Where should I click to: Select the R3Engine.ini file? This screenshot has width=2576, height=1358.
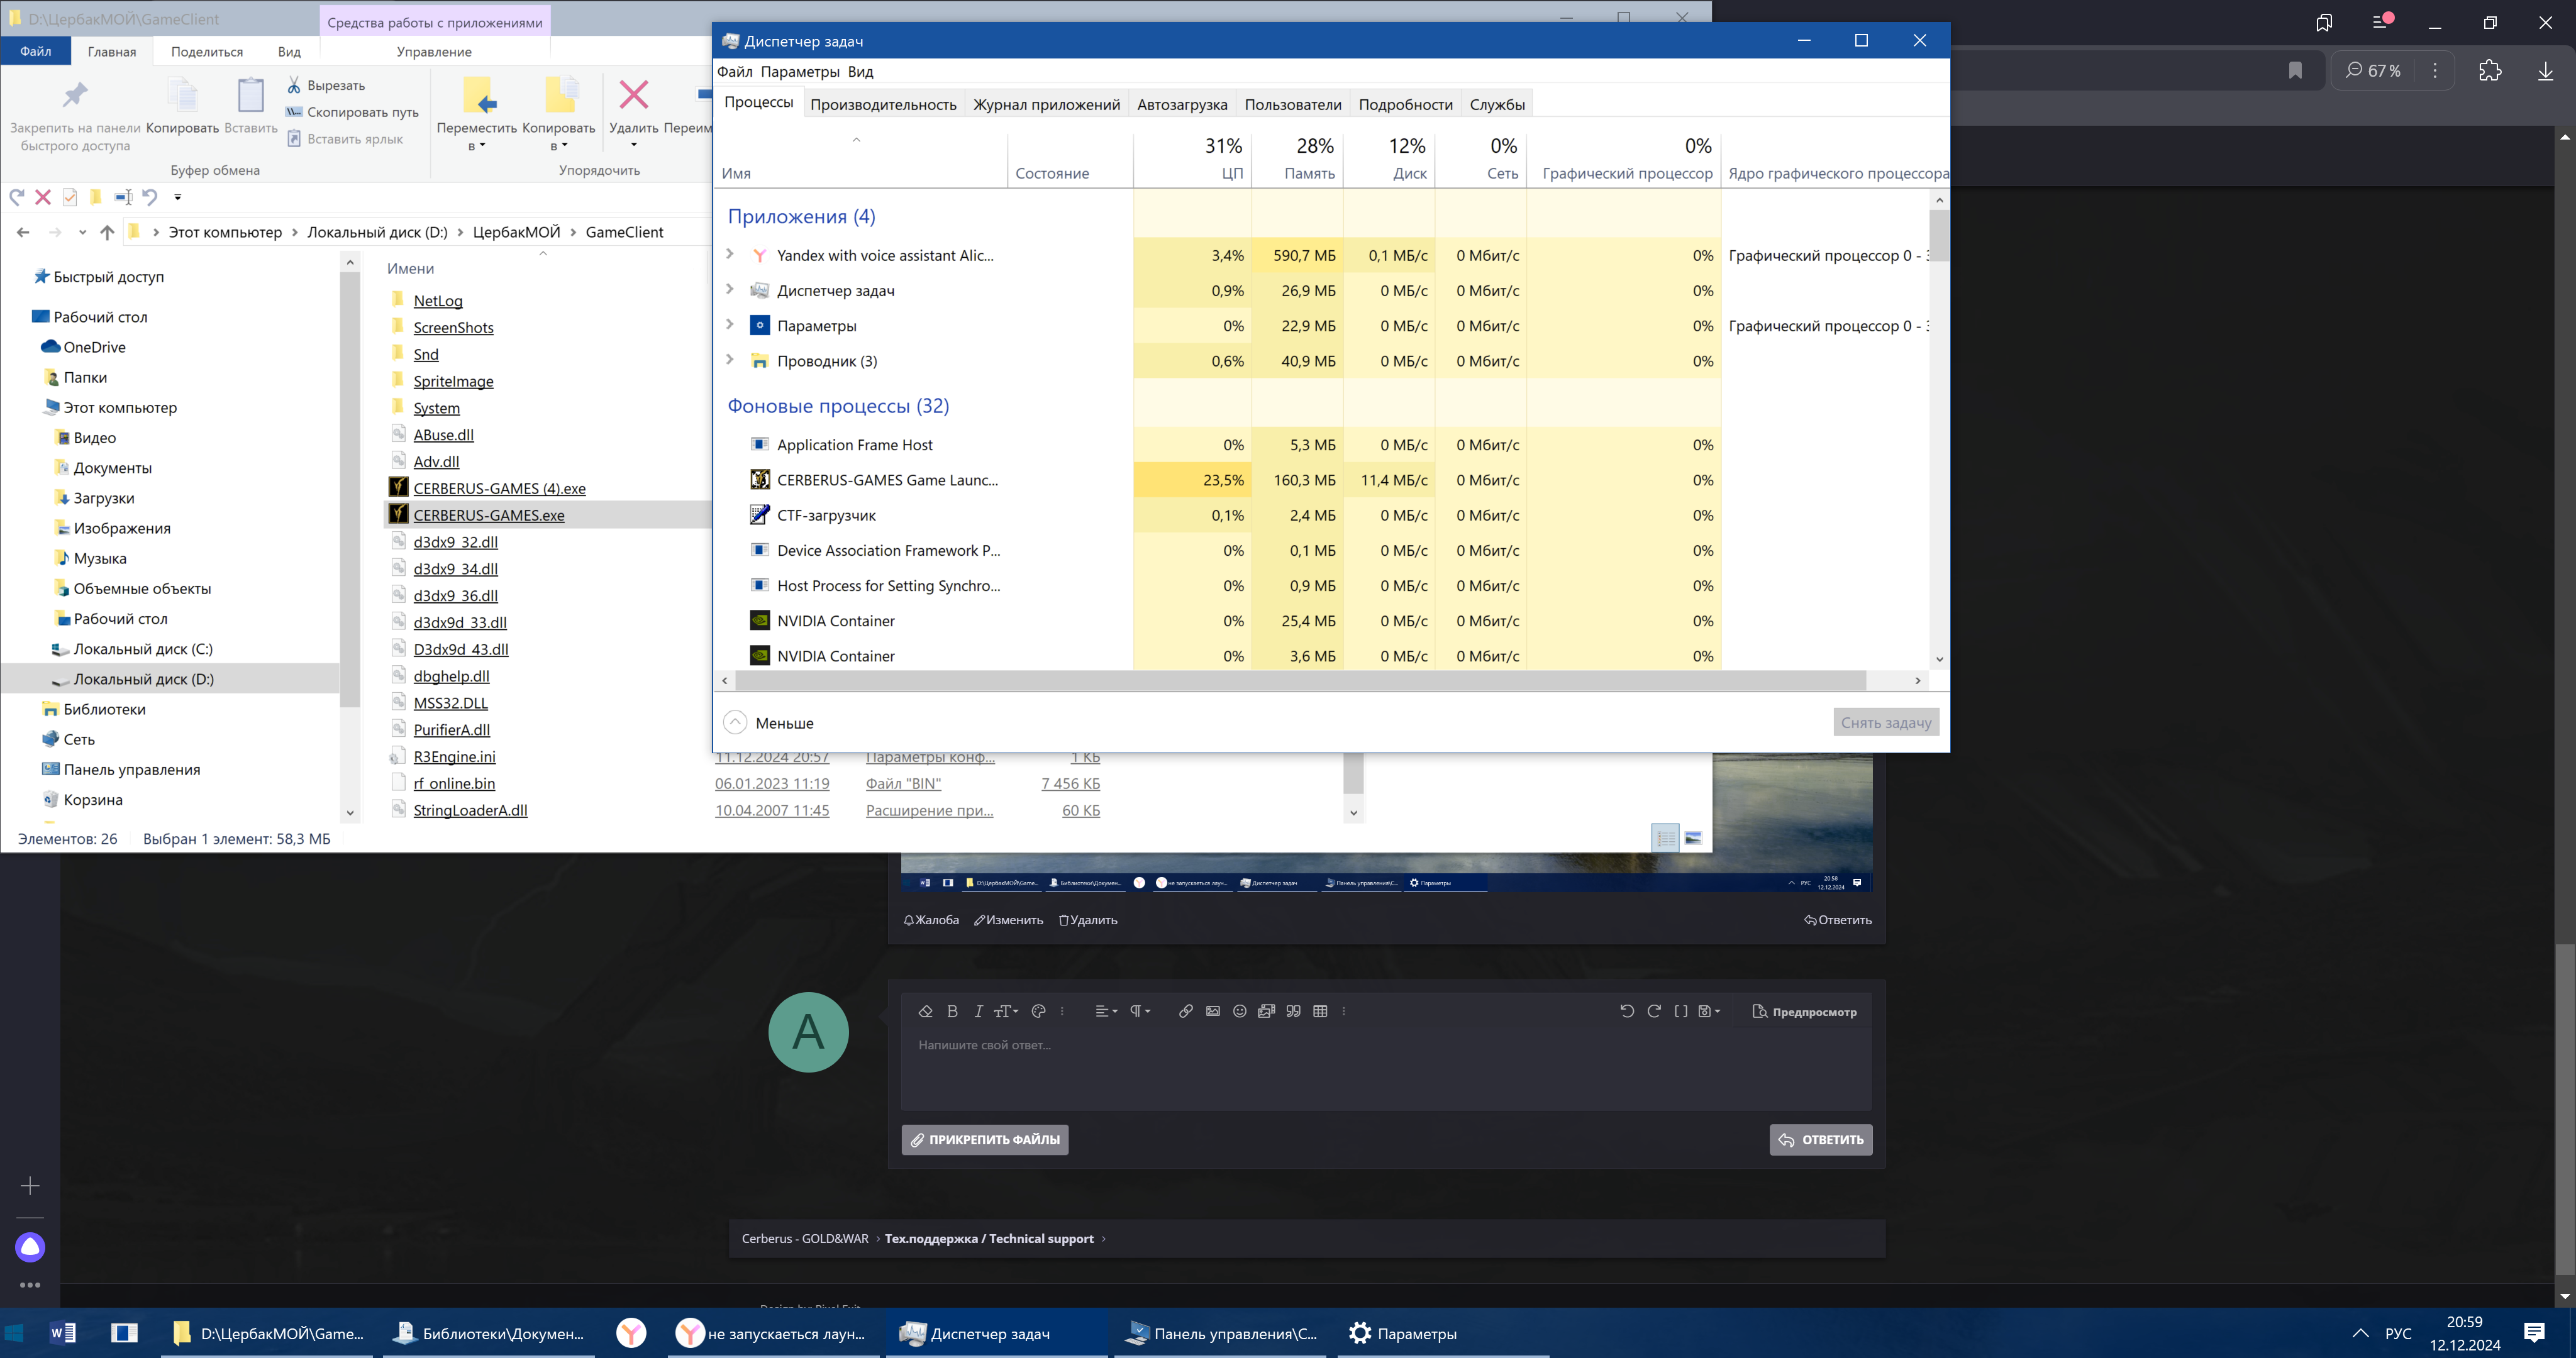(x=454, y=756)
